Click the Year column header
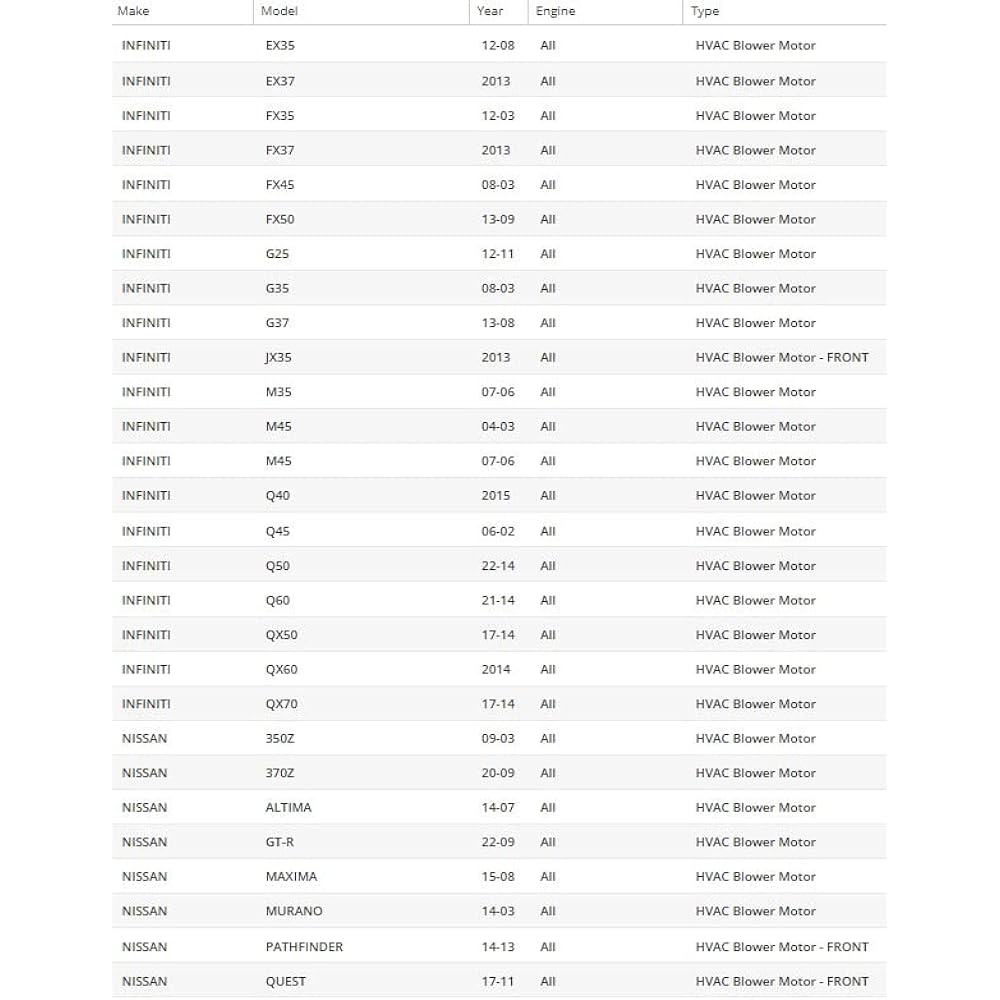The height and width of the screenshot is (1000, 1000). coord(490,11)
